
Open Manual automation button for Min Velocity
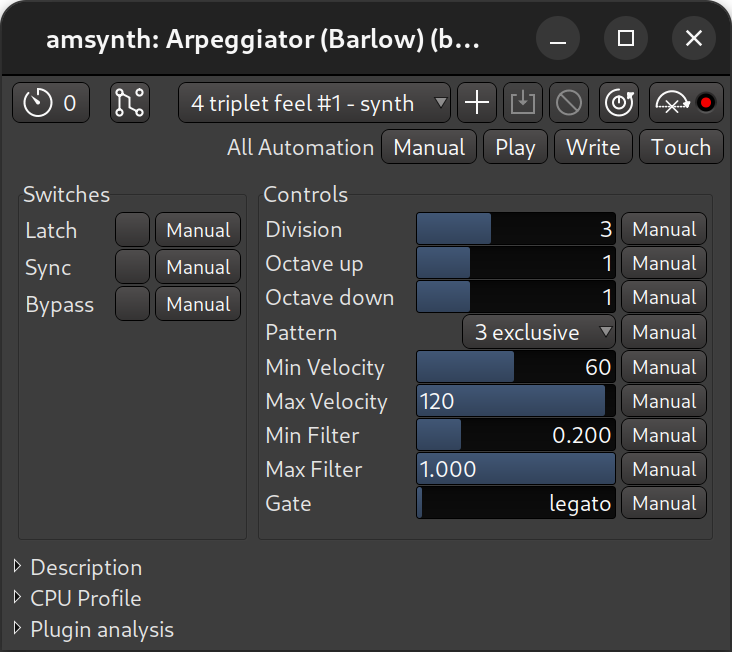[x=664, y=366]
